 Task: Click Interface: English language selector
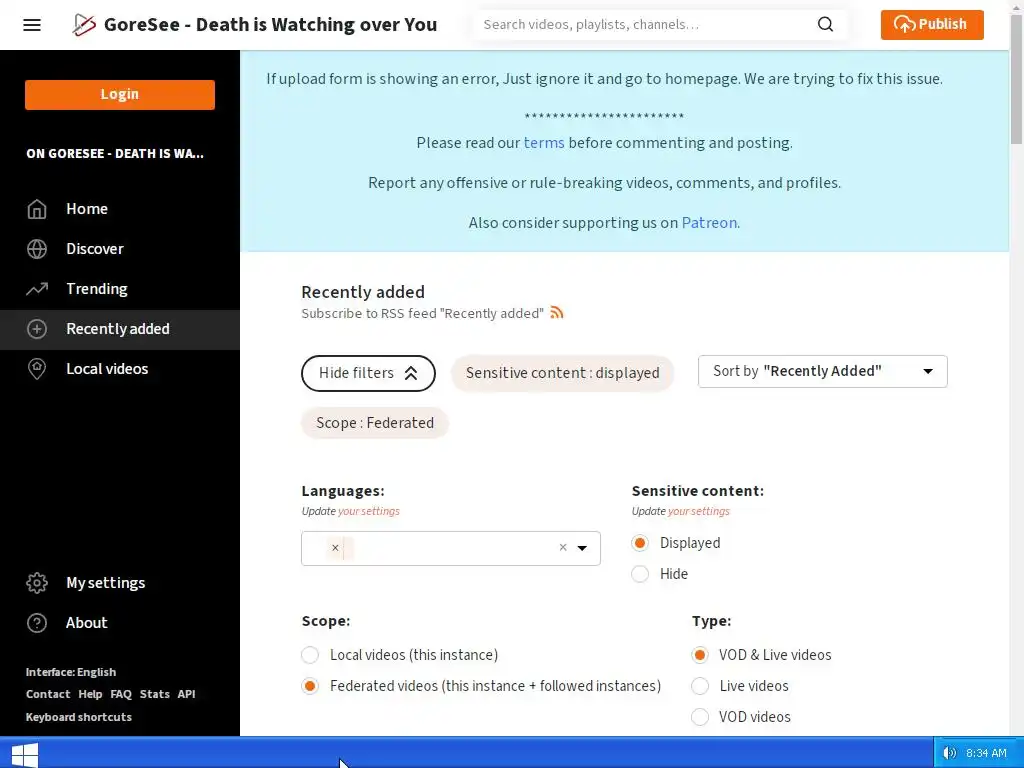[71, 672]
